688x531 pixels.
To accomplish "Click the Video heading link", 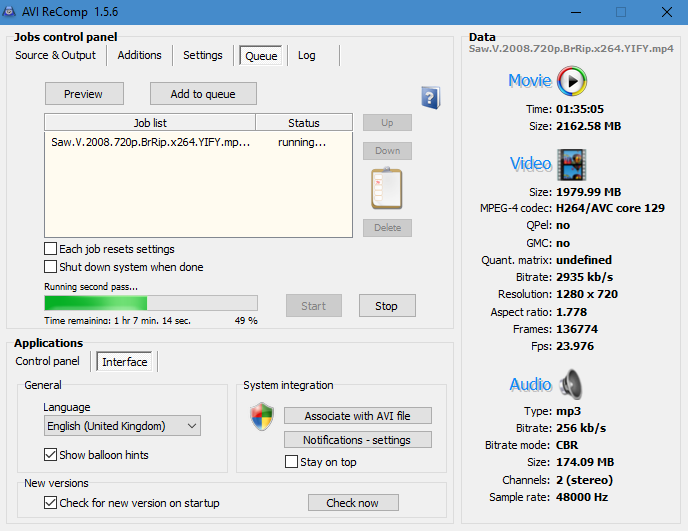I will point(530,164).
